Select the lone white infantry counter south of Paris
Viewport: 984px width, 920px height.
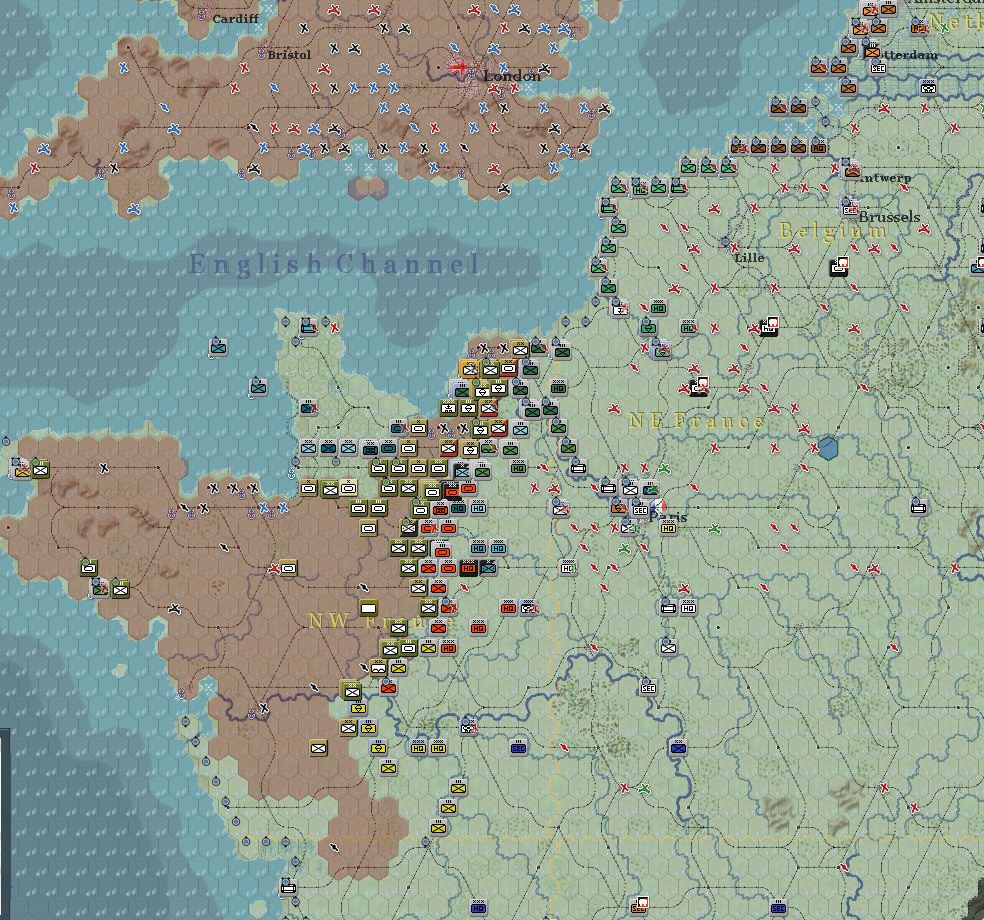668,647
